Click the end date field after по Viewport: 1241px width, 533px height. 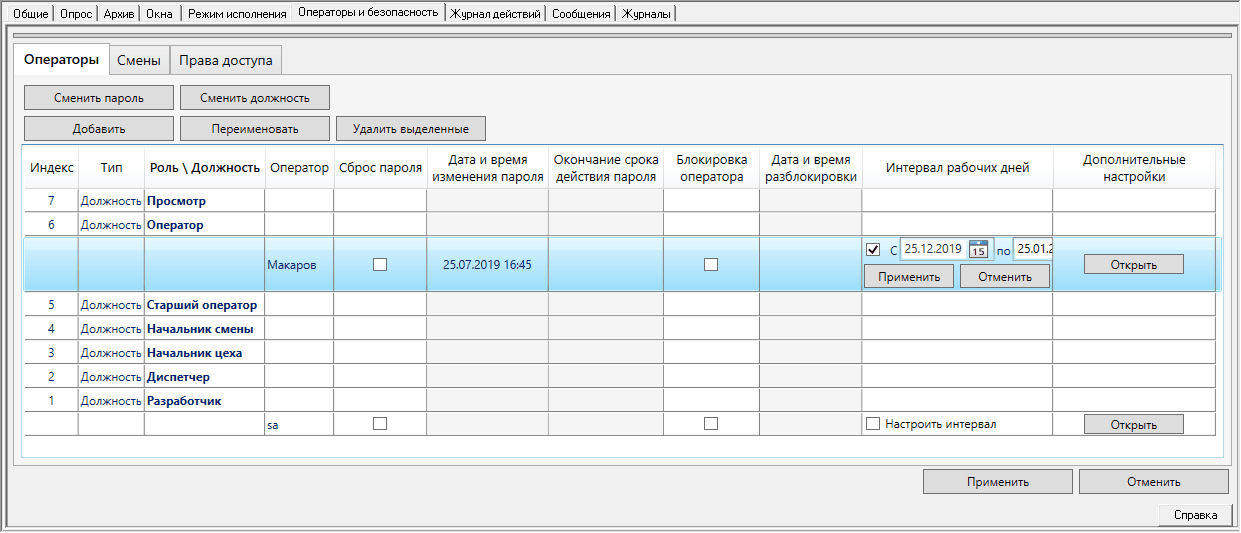click(x=1033, y=249)
